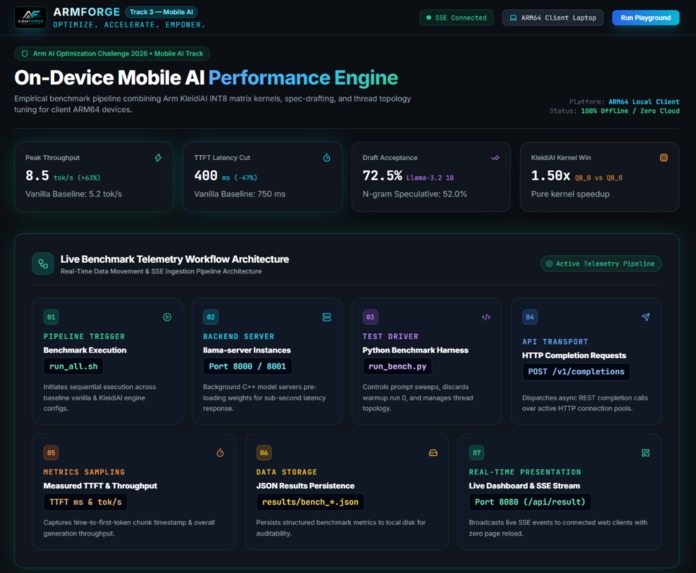Click the Active Telemetry Pipeline badge
Screen dimensions: 696x573
pyautogui.click(x=601, y=264)
